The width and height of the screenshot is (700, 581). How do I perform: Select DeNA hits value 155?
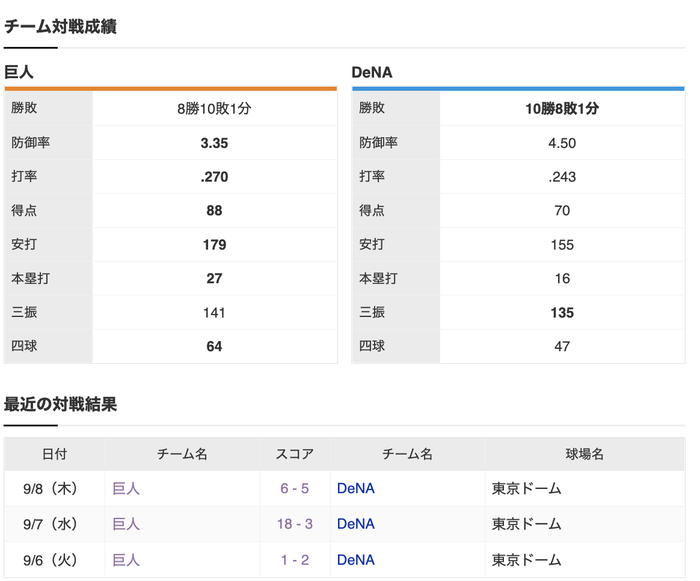point(562,245)
